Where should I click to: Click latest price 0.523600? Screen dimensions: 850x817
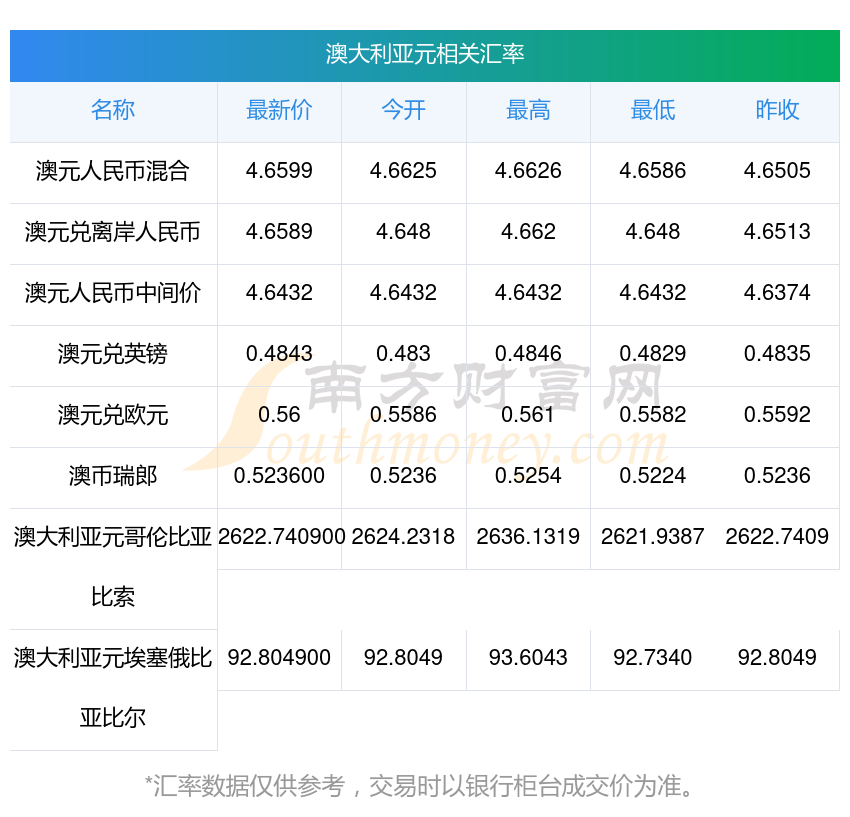(279, 476)
